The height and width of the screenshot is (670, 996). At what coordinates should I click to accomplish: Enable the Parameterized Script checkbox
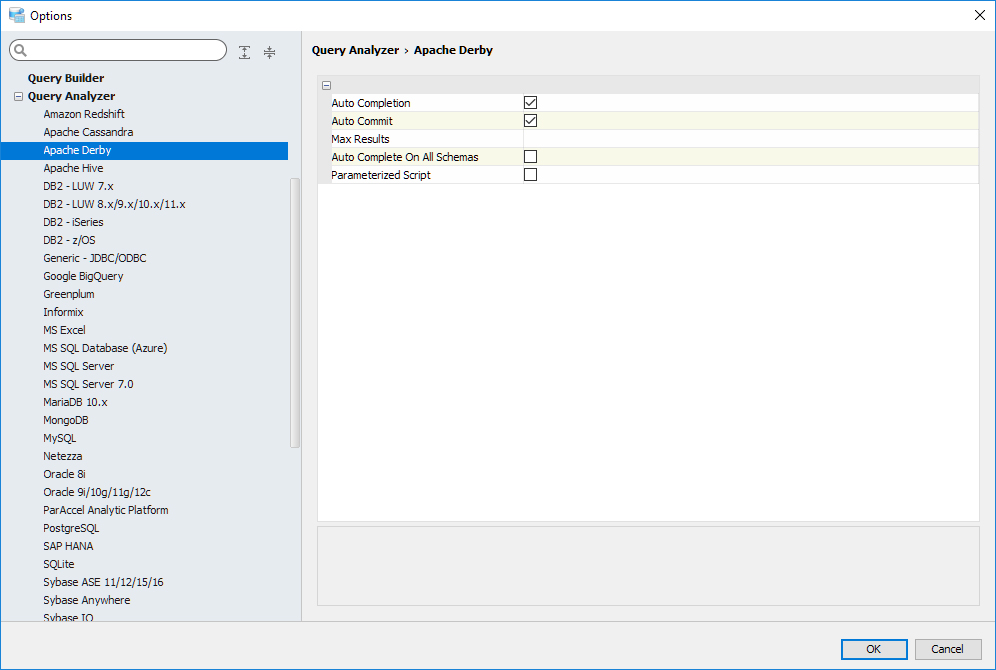(x=531, y=175)
